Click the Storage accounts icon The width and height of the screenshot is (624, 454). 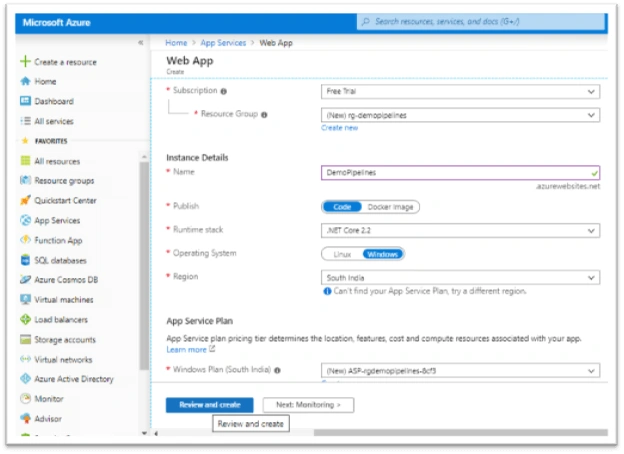click(x=25, y=339)
